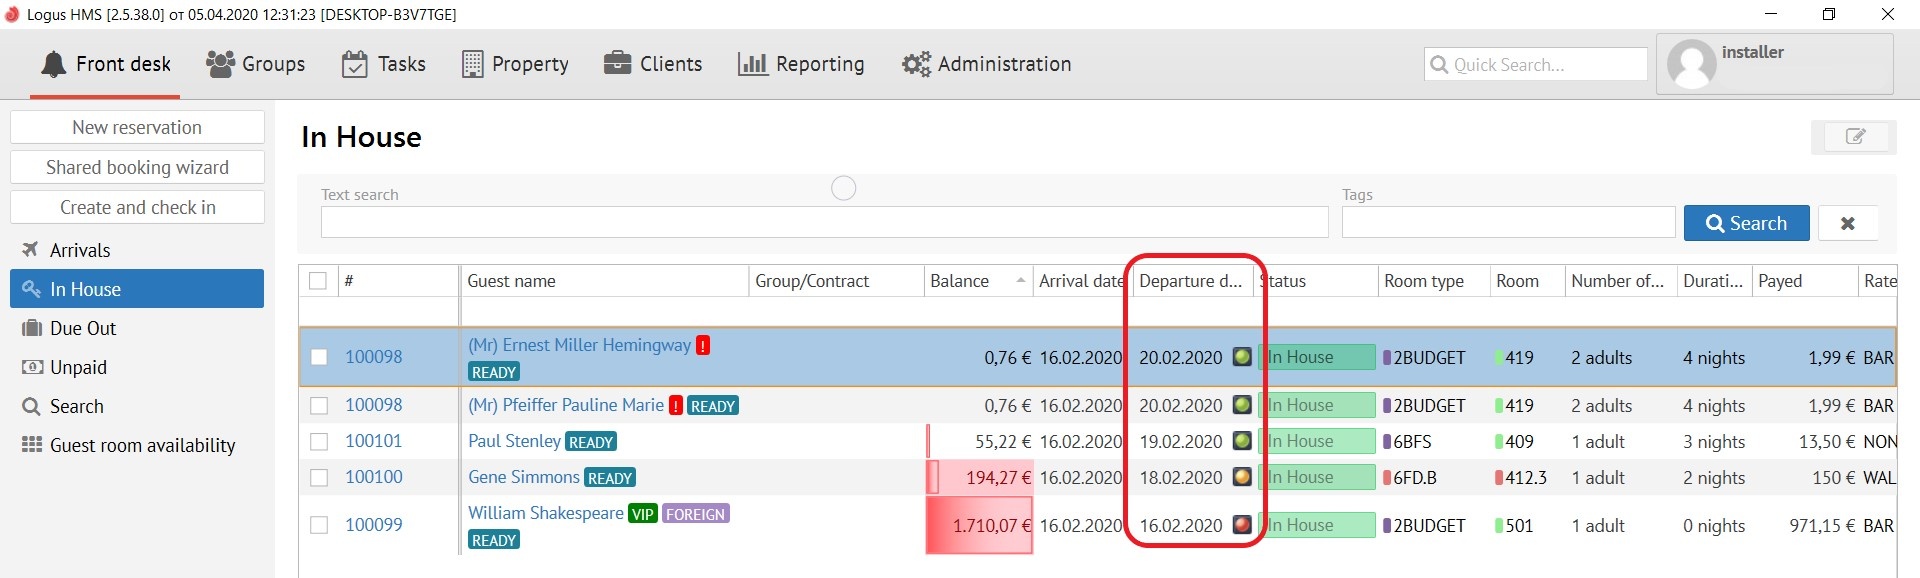Screen dimensions: 1920x578
Task: Tick the checkbox for Paul Stenley's row
Action: coord(319,441)
